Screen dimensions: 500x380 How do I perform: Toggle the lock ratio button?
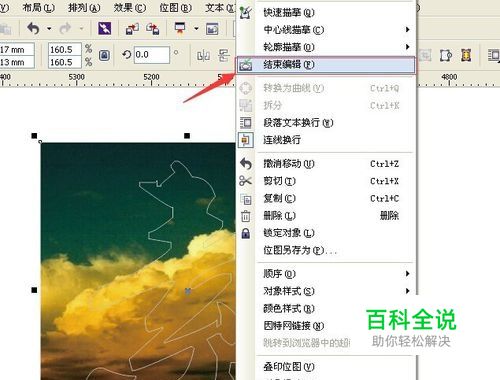[x=104, y=55]
